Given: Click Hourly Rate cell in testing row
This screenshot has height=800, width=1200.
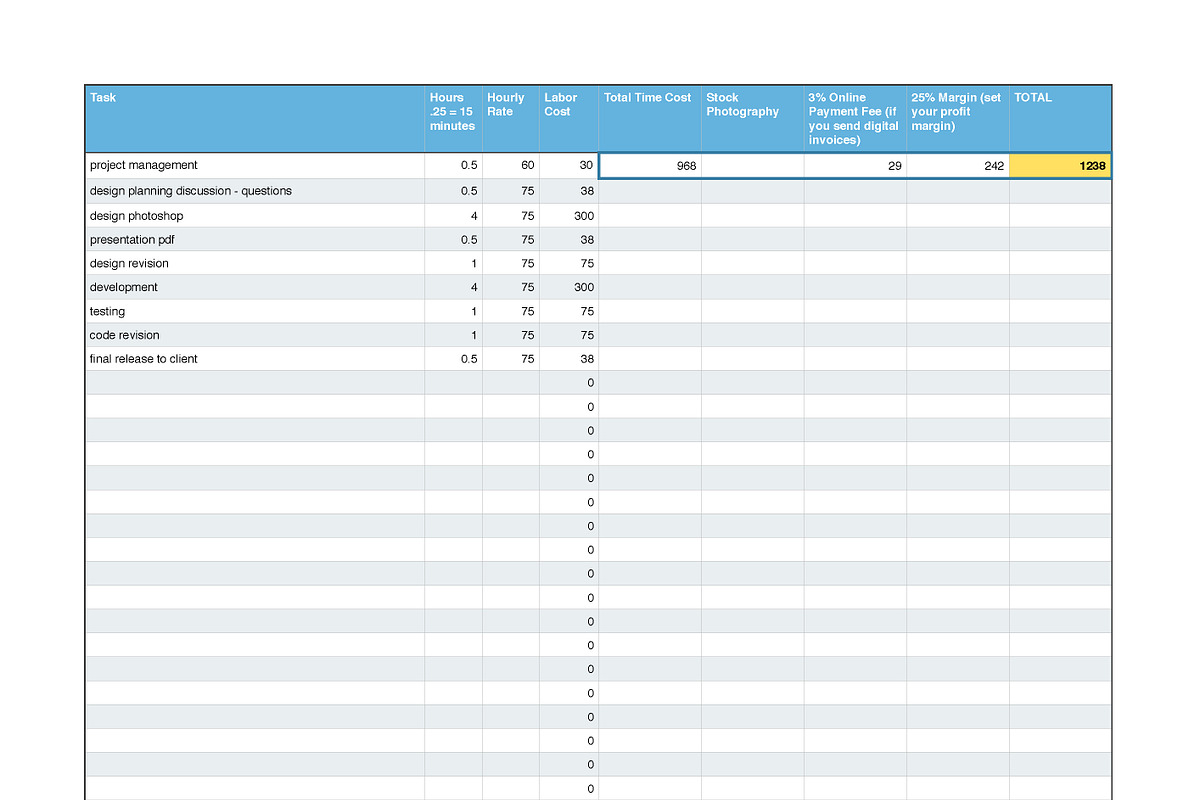Looking at the screenshot, I should pos(511,312).
